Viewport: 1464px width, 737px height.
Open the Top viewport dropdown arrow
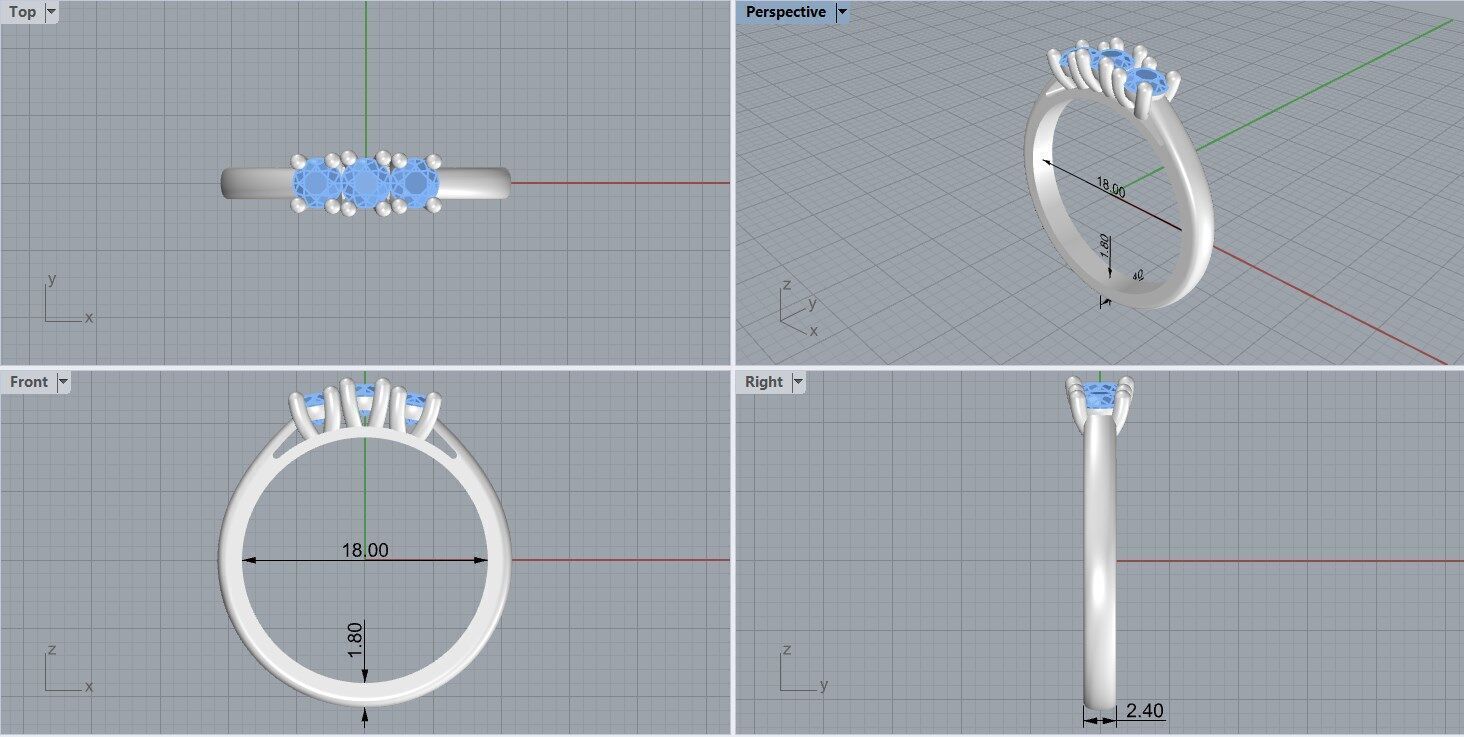(51, 12)
